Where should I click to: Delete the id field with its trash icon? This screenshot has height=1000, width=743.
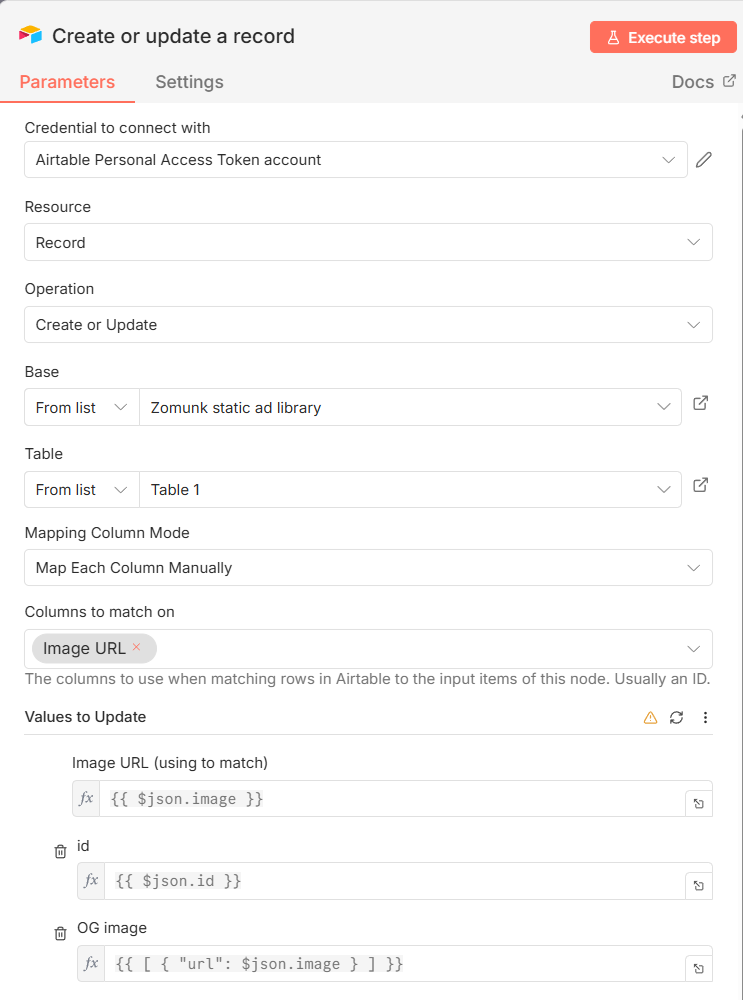[x=60, y=851]
